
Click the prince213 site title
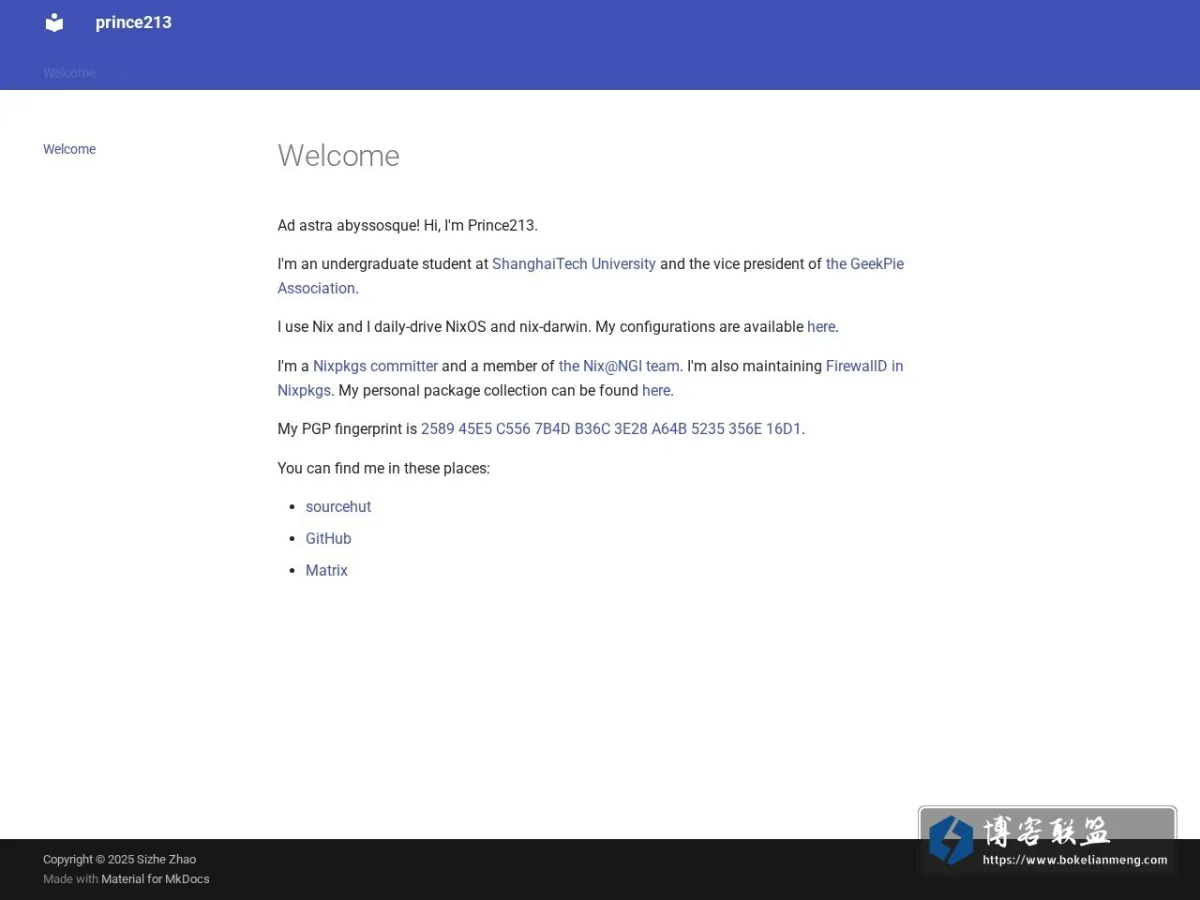pos(133,22)
